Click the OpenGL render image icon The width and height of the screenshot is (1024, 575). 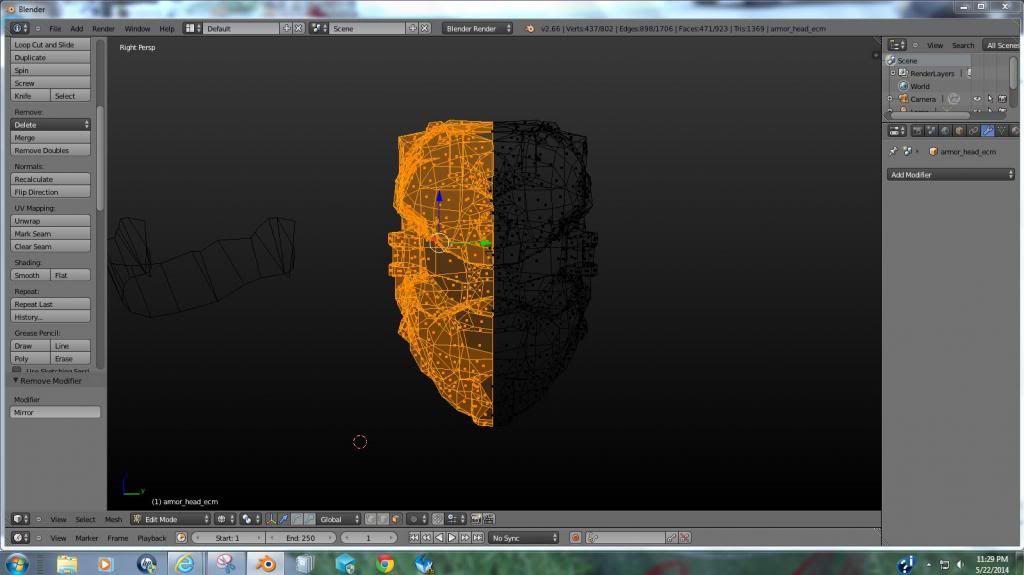click(x=476, y=519)
